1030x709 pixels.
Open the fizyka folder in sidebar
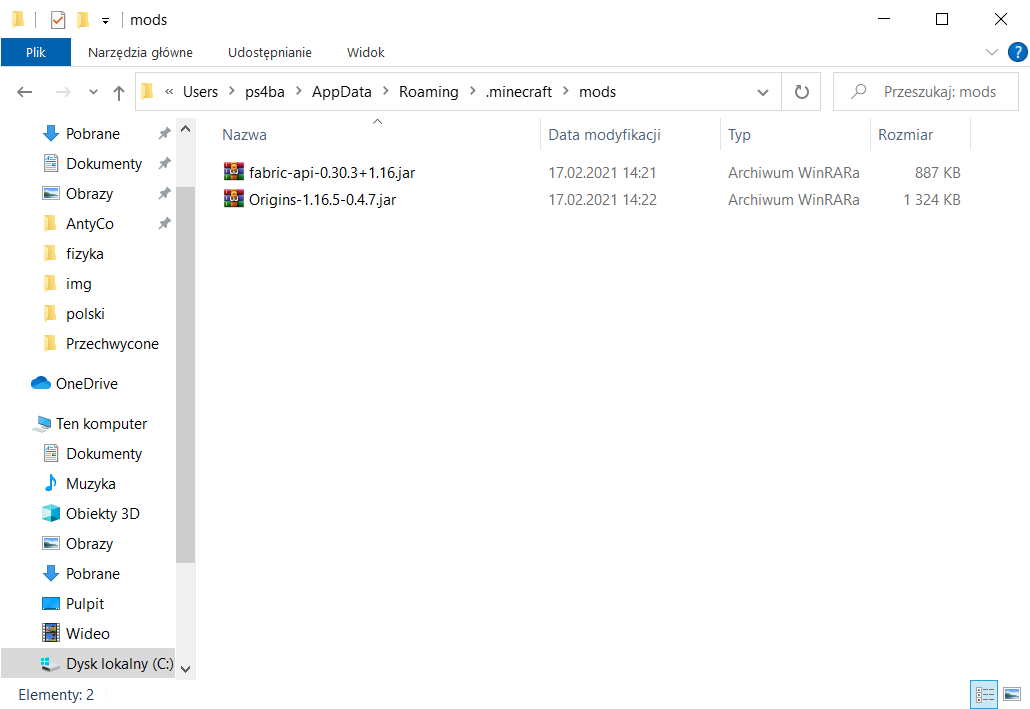pos(84,254)
